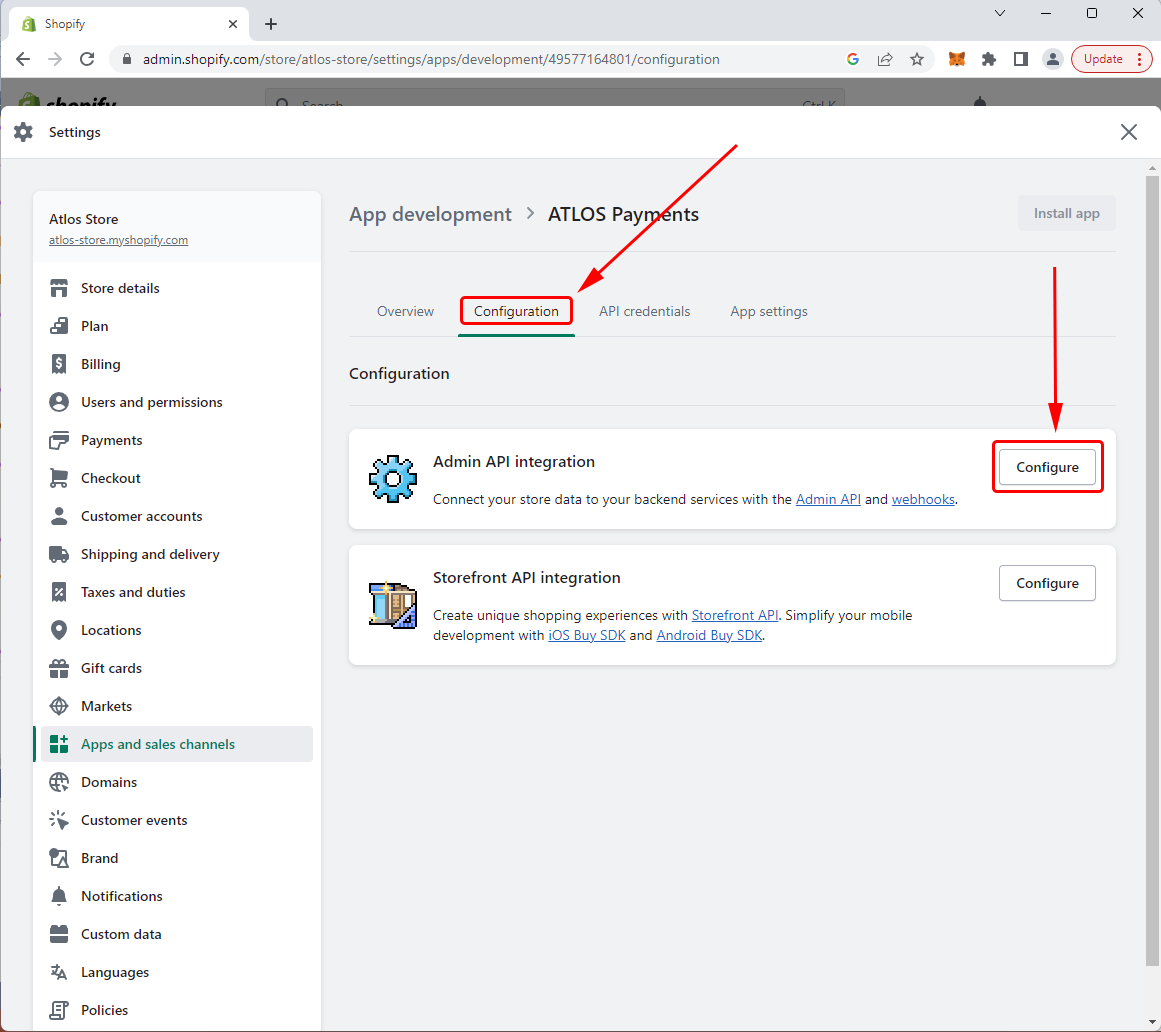Image resolution: width=1161 pixels, height=1032 pixels.
Task: Open the Admin API link
Action: 828,500
